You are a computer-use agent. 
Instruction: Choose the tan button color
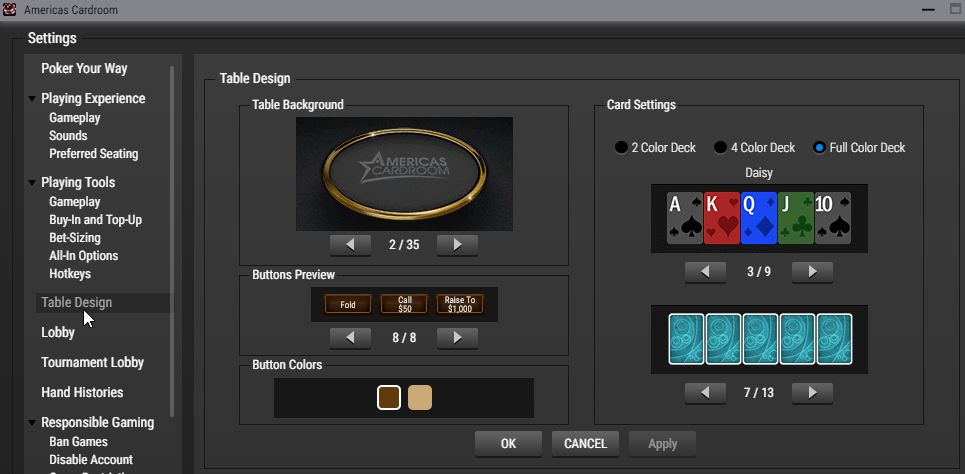(420, 398)
